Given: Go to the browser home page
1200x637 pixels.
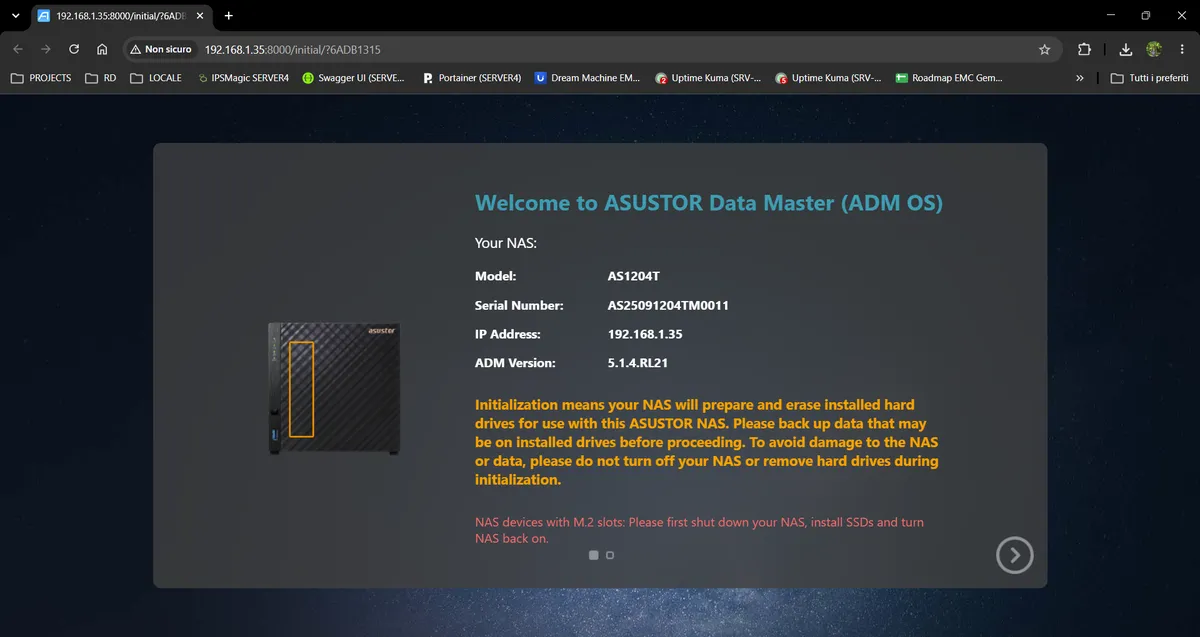Looking at the screenshot, I should [x=101, y=49].
